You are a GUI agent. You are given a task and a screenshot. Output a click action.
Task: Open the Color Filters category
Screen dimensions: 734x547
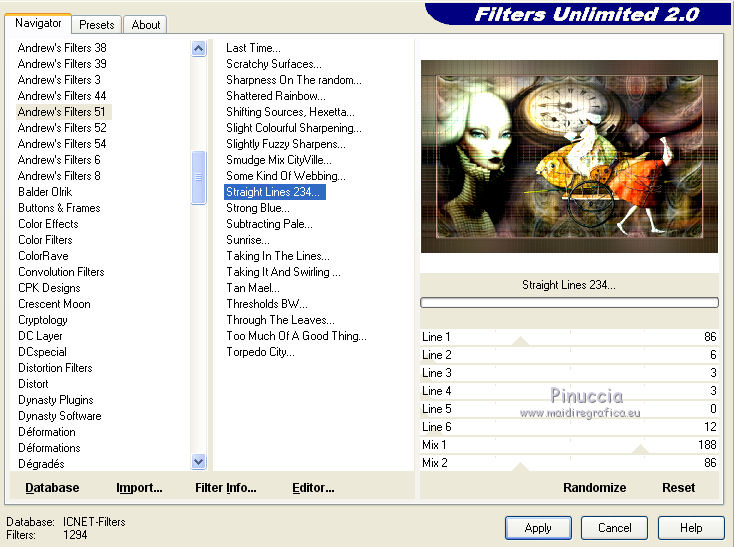click(45, 240)
